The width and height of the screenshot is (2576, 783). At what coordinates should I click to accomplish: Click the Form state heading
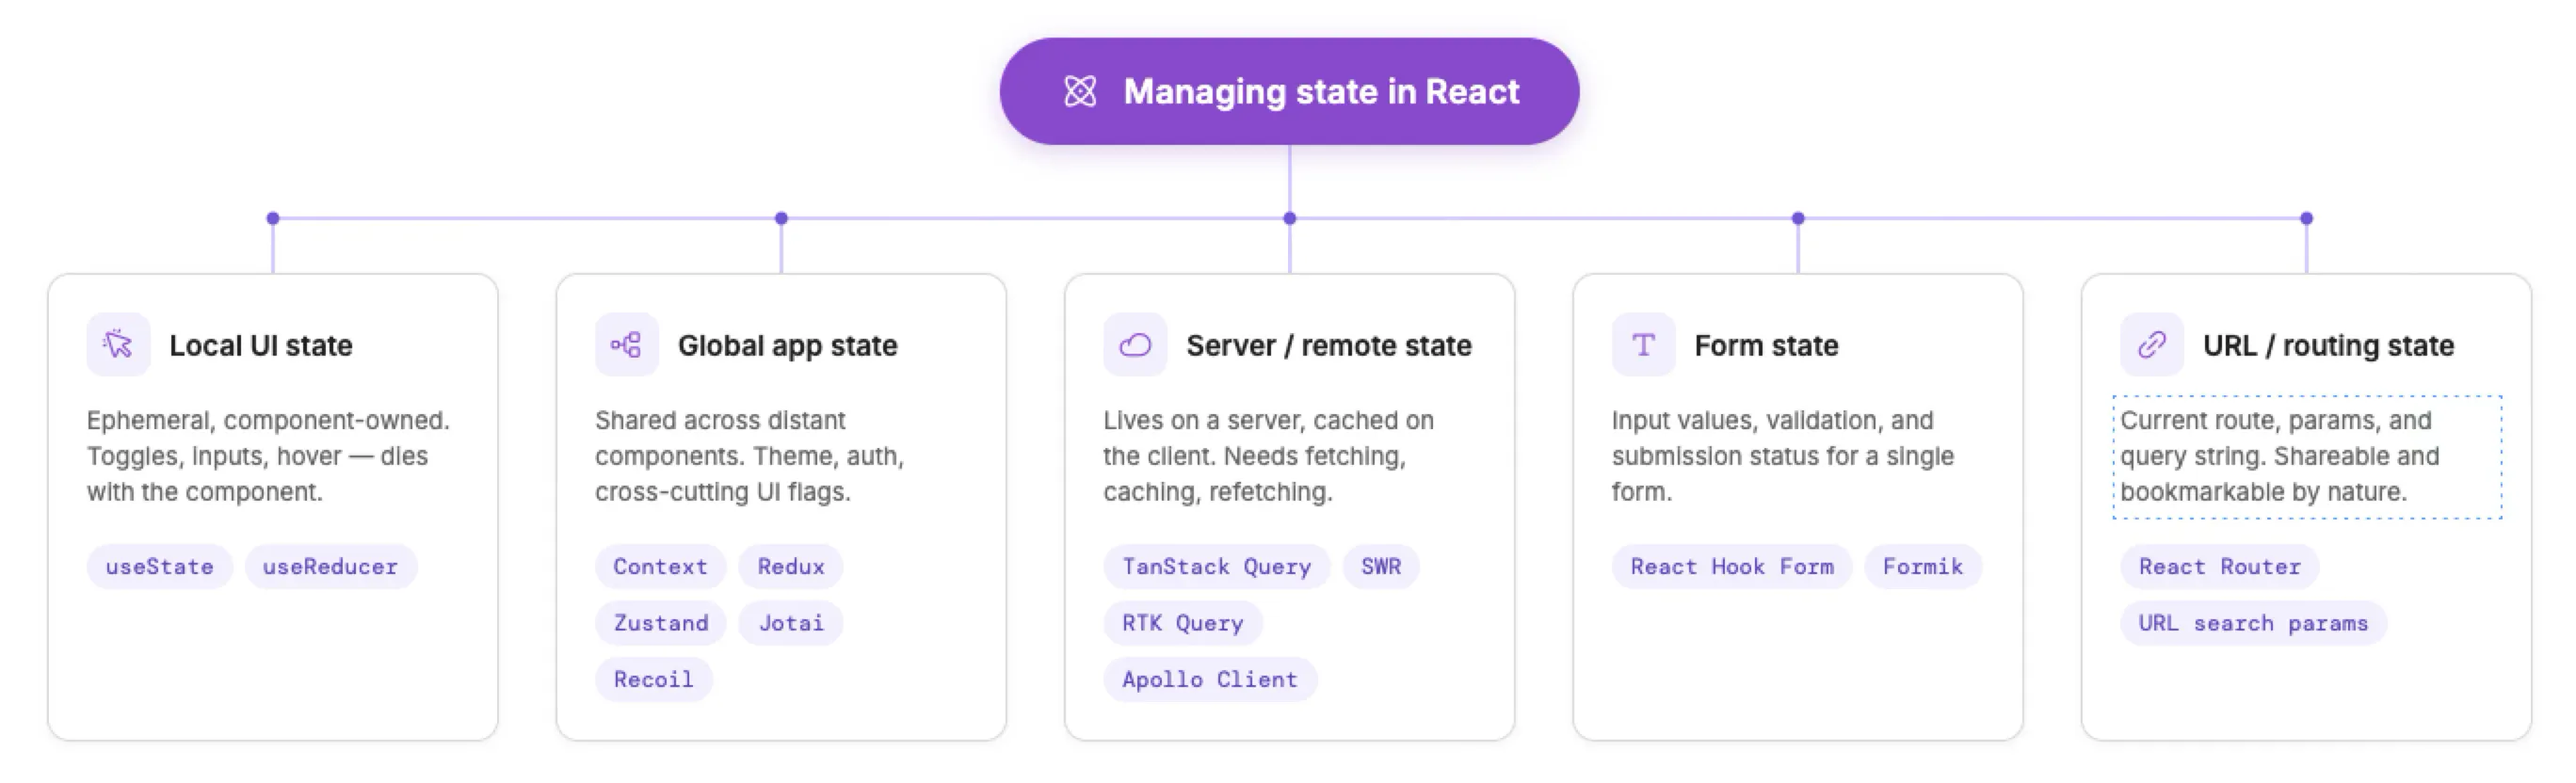click(x=1766, y=345)
